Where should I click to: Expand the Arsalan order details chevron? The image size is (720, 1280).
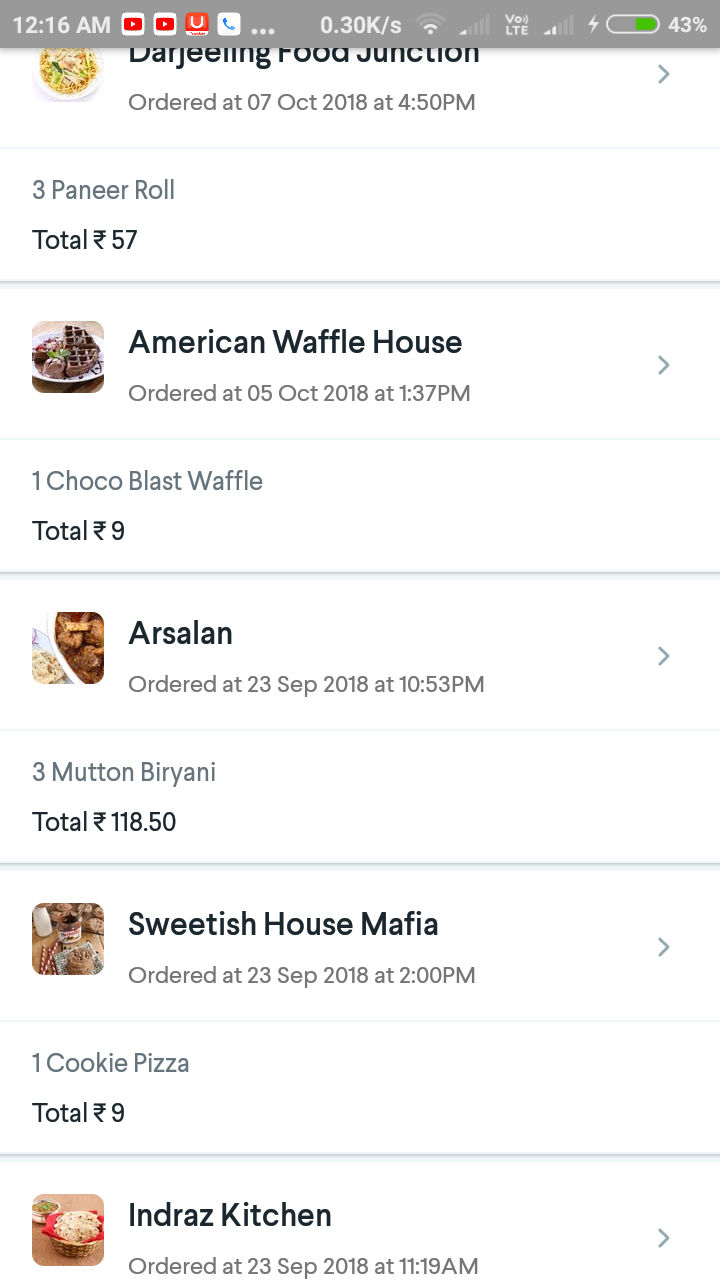pyautogui.click(x=663, y=656)
